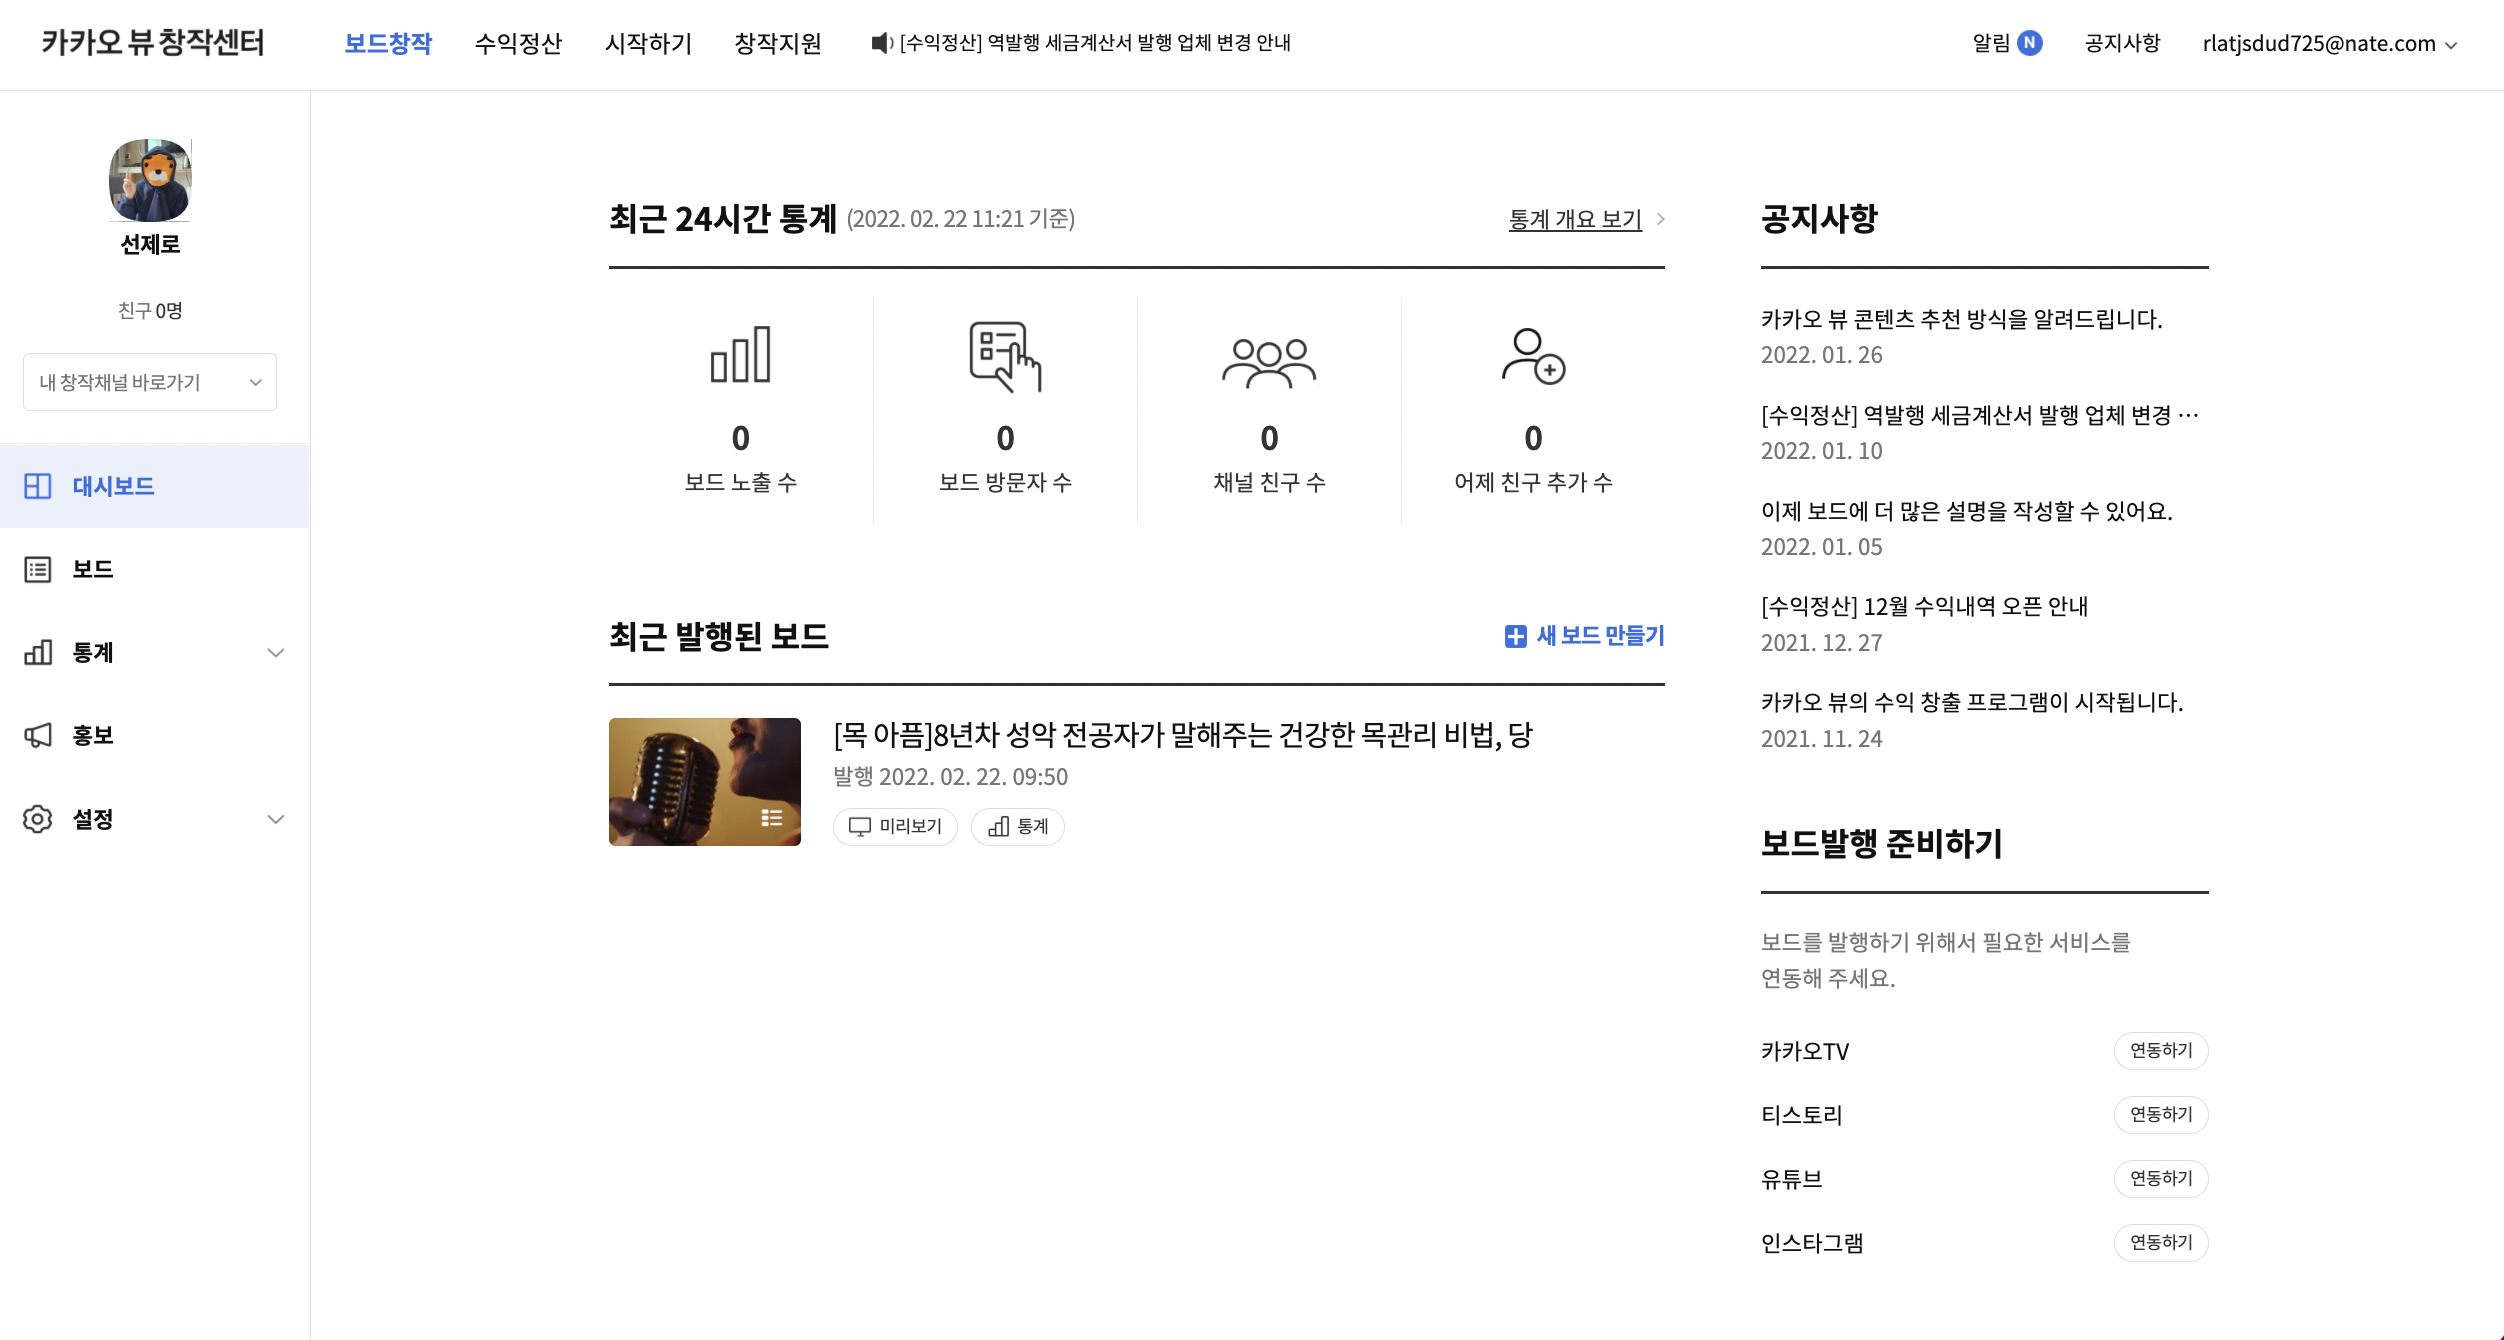Expand the 설정 sidebar chevron
This screenshot has height=1340, width=2504.
pyautogui.click(x=276, y=819)
